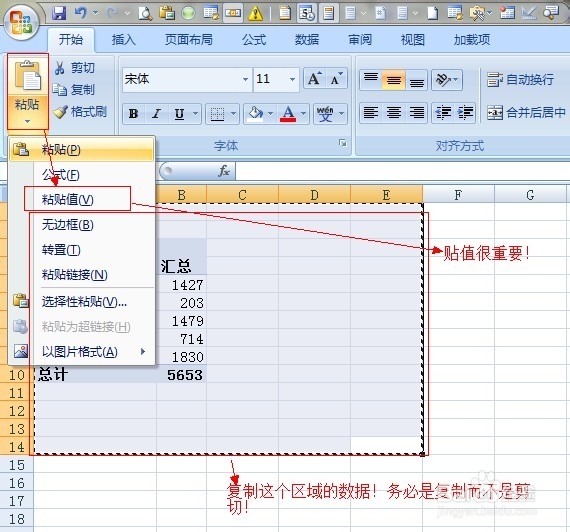Select column F header
The width and height of the screenshot is (570, 532).
click(458, 195)
